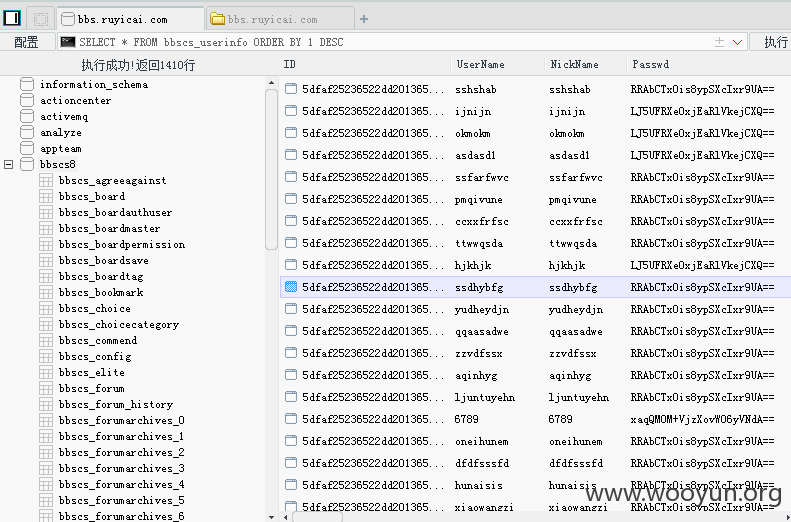
Task: Click the row icon for user okmokm
Action: pos(291,133)
